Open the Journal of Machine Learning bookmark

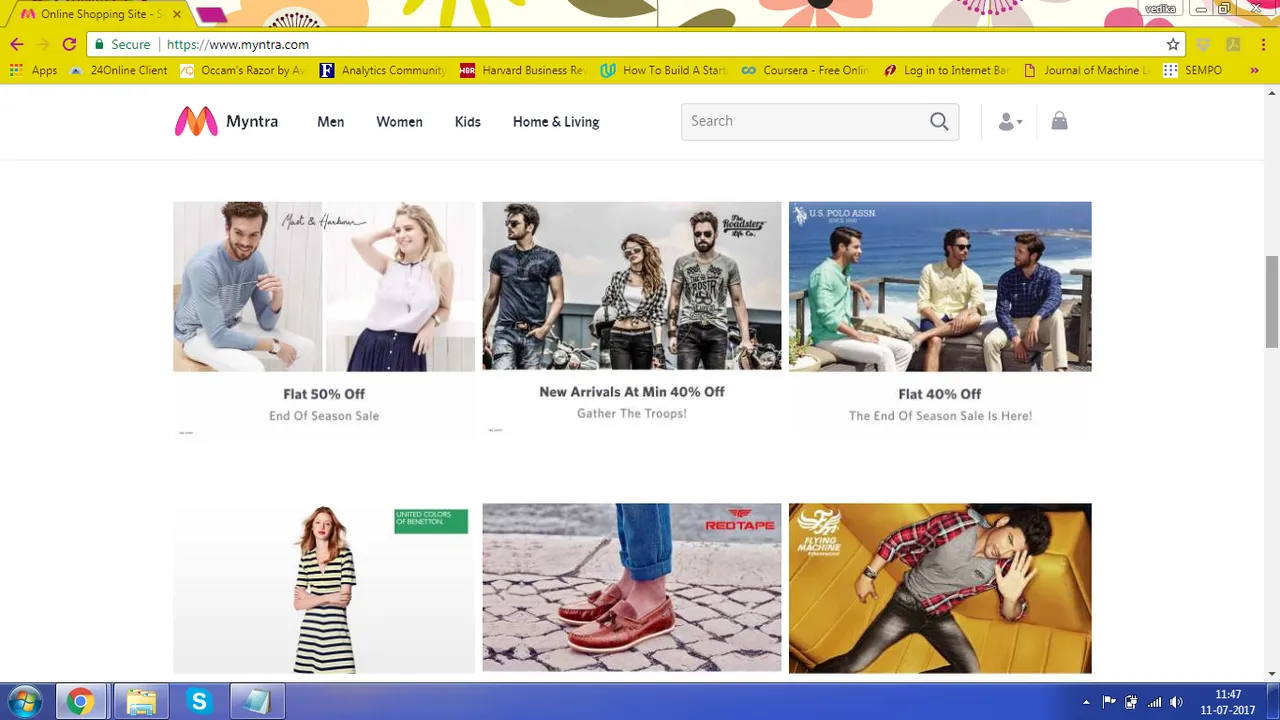1086,70
